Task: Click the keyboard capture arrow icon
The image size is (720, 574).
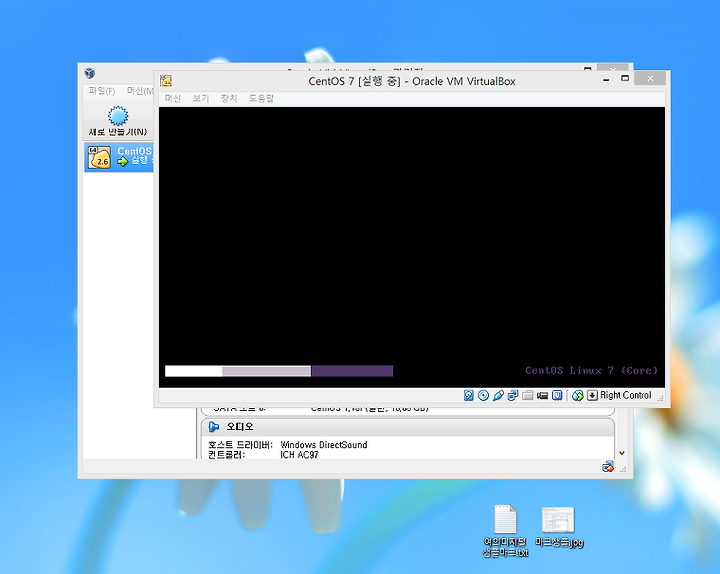Action: tap(592, 395)
